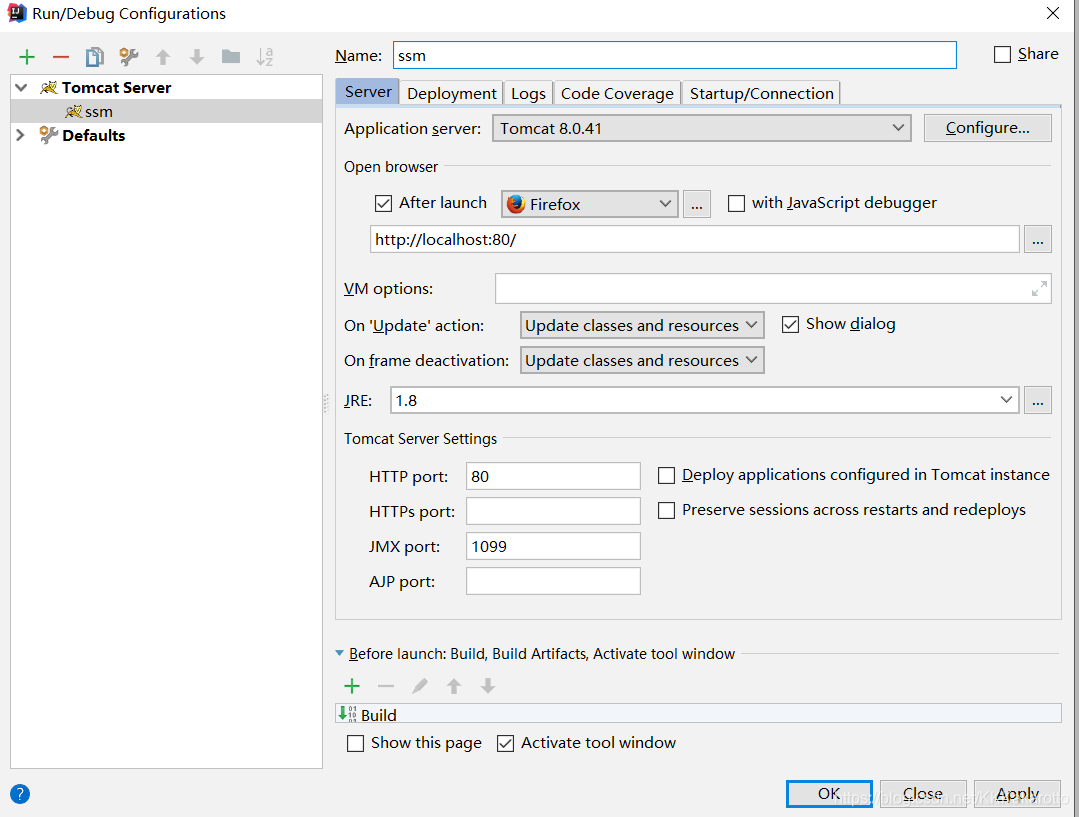Screen dimensions: 1079x817
Task: Expand the Defaults tree node
Action: [x=21, y=135]
